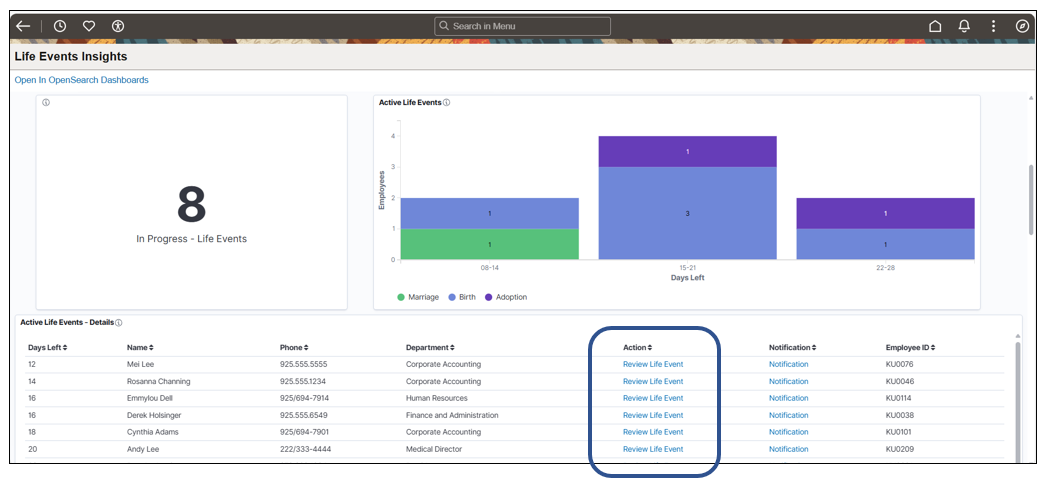Open In OpenSearch Dashboards link

[81, 79]
